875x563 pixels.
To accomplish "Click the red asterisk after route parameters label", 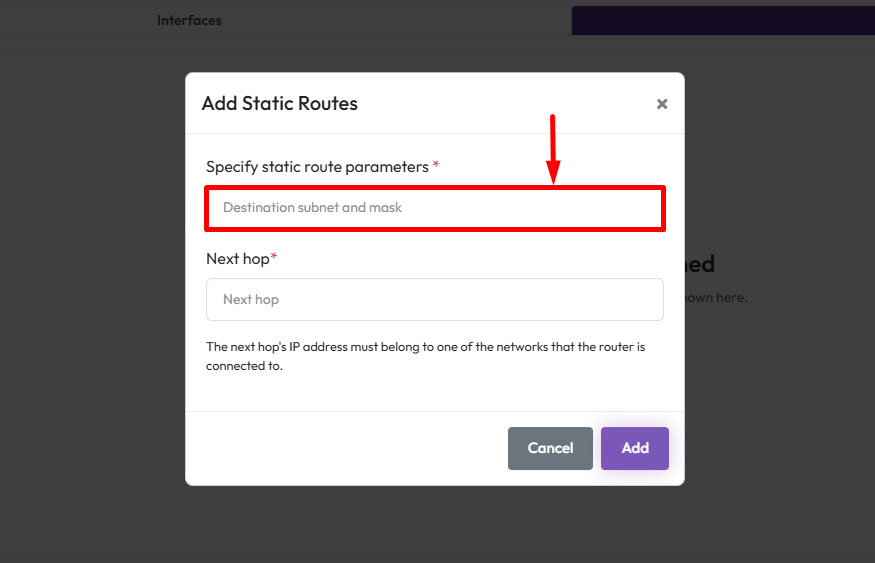I will pyautogui.click(x=436, y=166).
